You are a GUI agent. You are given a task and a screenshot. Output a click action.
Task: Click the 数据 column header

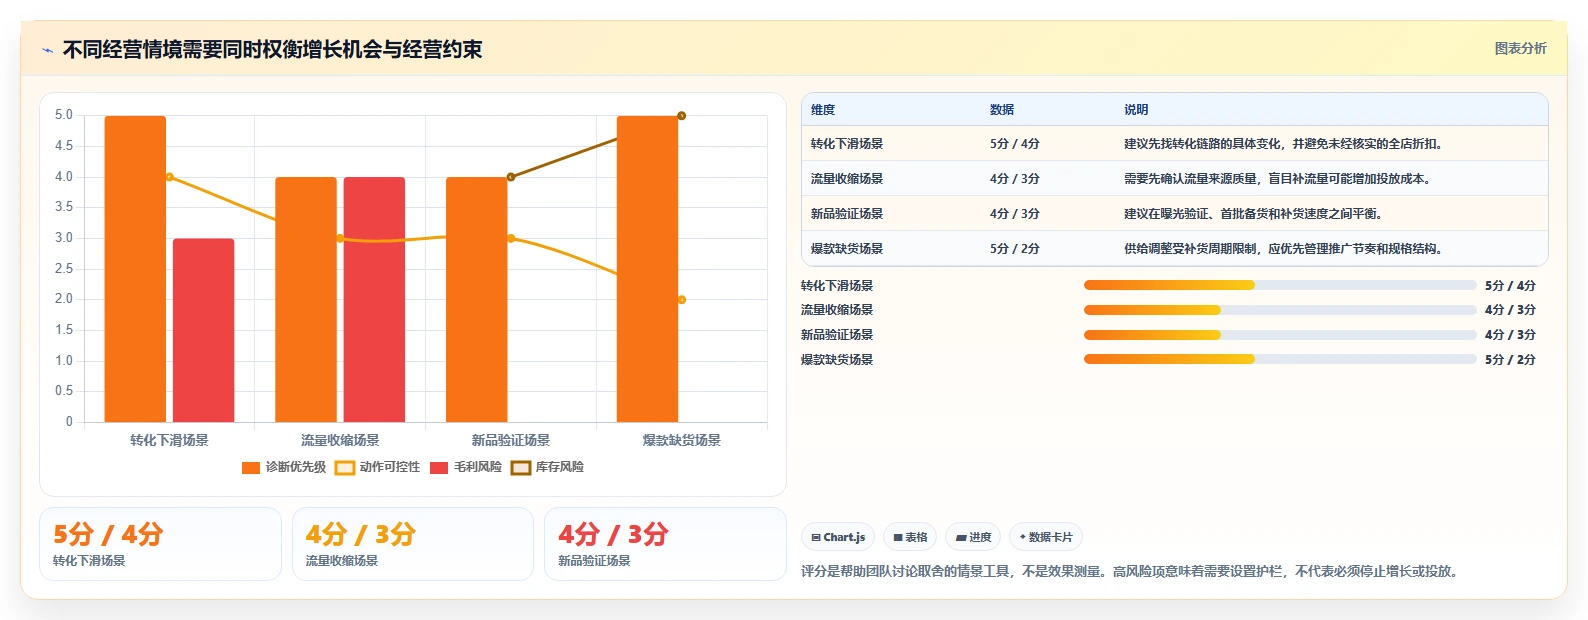click(x=1002, y=110)
